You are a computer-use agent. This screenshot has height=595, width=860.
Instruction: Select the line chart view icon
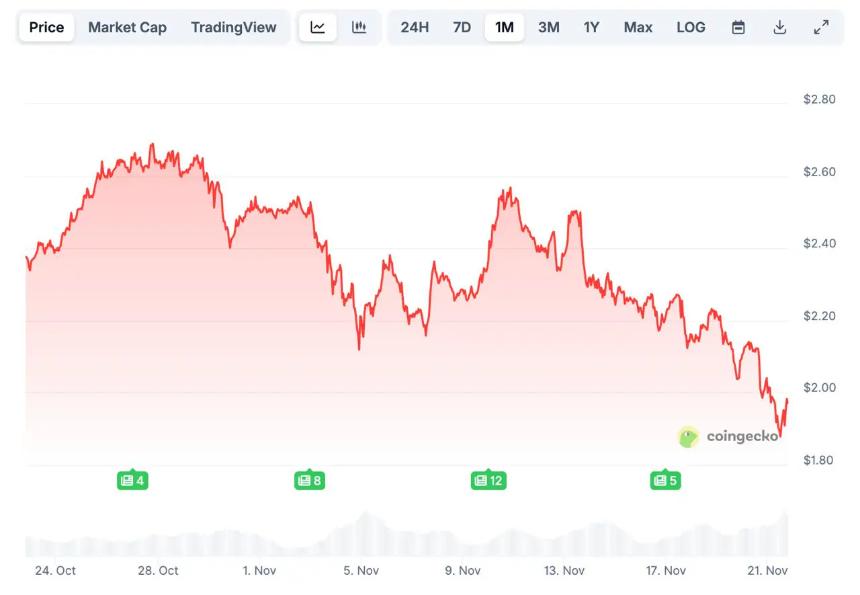coord(318,27)
